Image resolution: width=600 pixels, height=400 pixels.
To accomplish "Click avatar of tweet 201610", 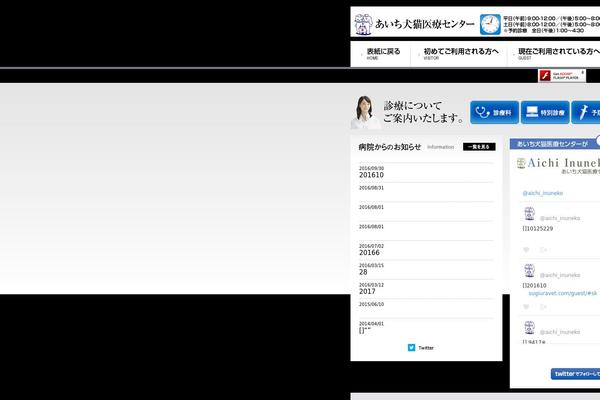I will coord(530,271).
